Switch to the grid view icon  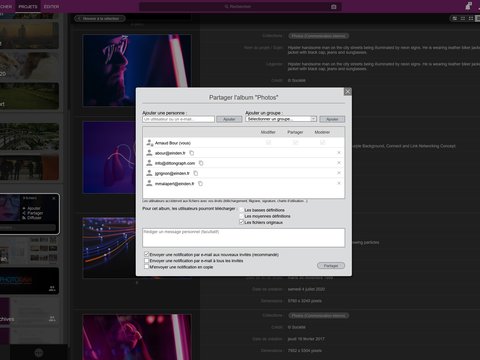463,18
